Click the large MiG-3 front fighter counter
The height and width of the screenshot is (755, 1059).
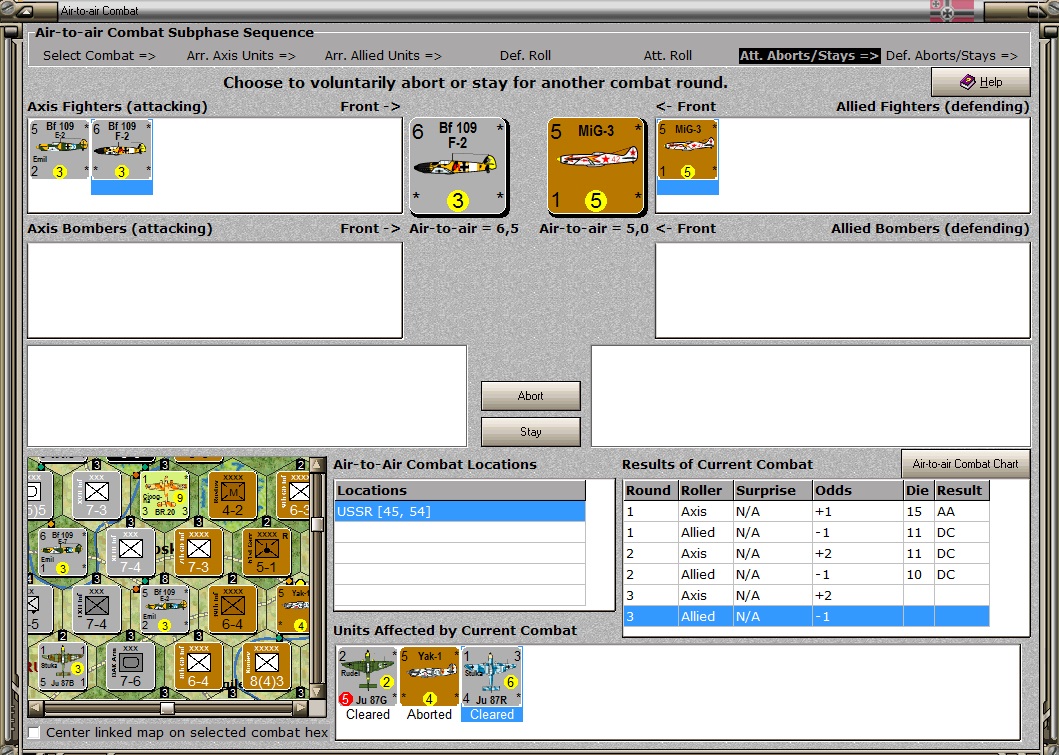tap(596, 166)
